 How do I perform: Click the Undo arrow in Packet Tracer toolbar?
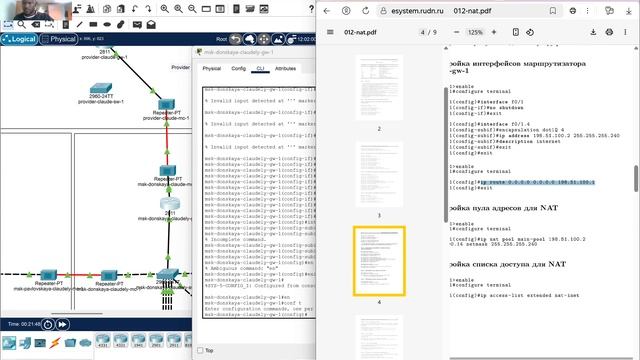[134, 9]
